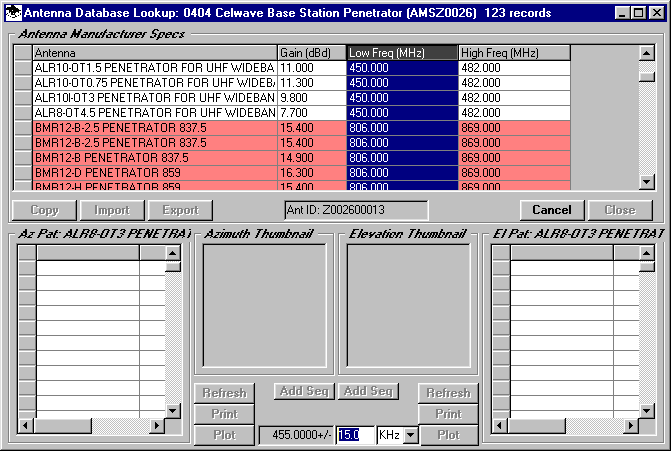Click the frequency tolerance field showing 15.0

pos(355,435)
